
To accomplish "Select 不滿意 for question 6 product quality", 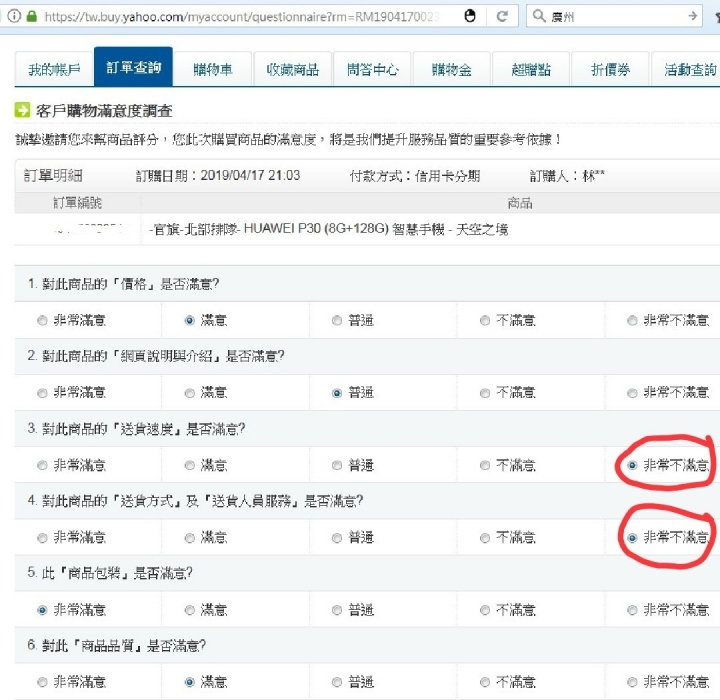I will pyautogui.click(x=485, y=682).
